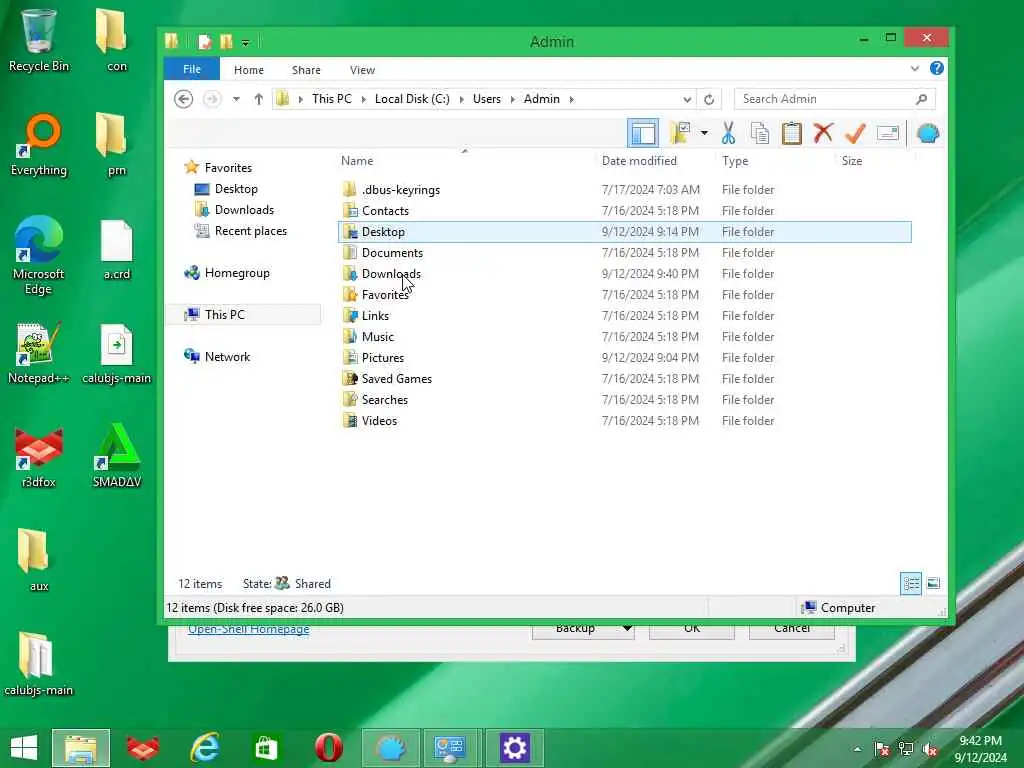Sort by Name column header
The image size is (1024, 768).
(357, 161)
